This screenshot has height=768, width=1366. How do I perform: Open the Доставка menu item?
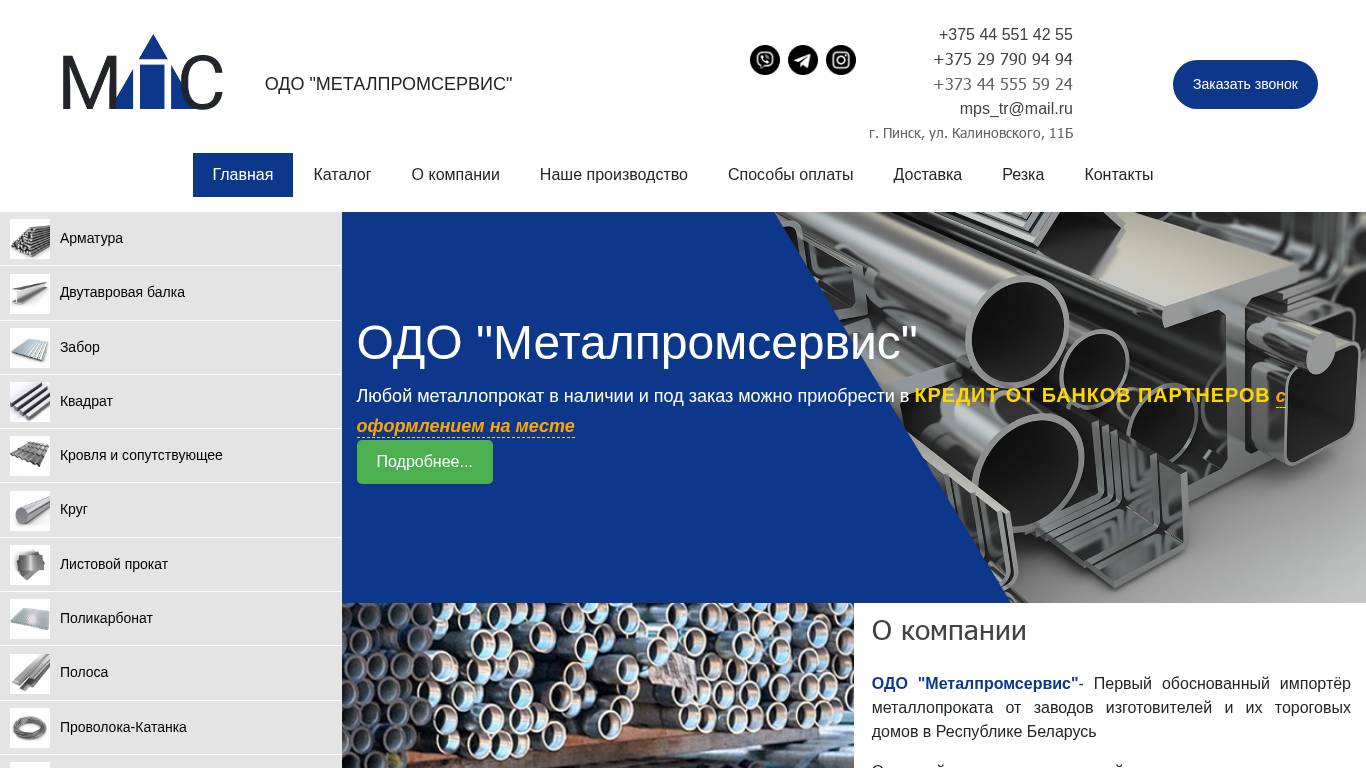[x=928, y=175]
